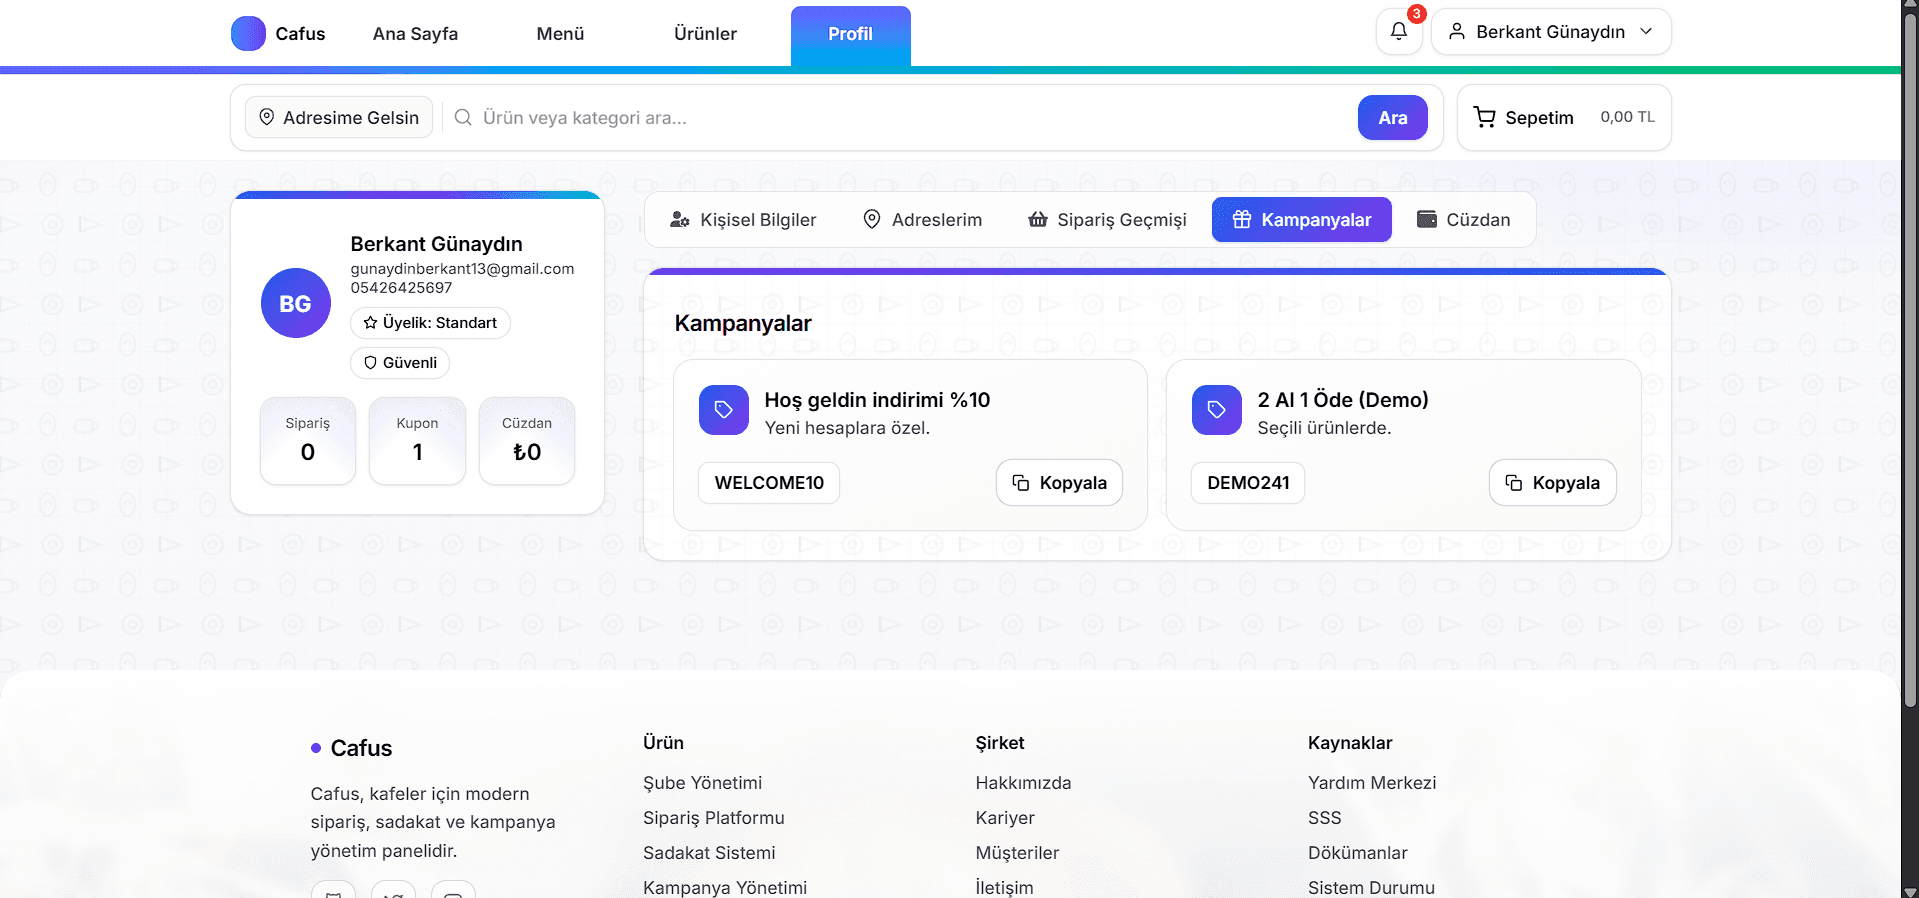Click the page vertical scrollbar thumb
1919x898 pixels.
pyautogui.click(x=1910, y=360)
